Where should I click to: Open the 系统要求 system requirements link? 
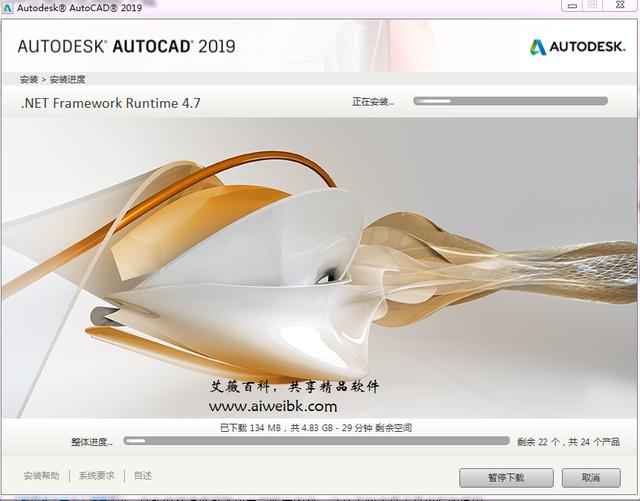(97, 476)
